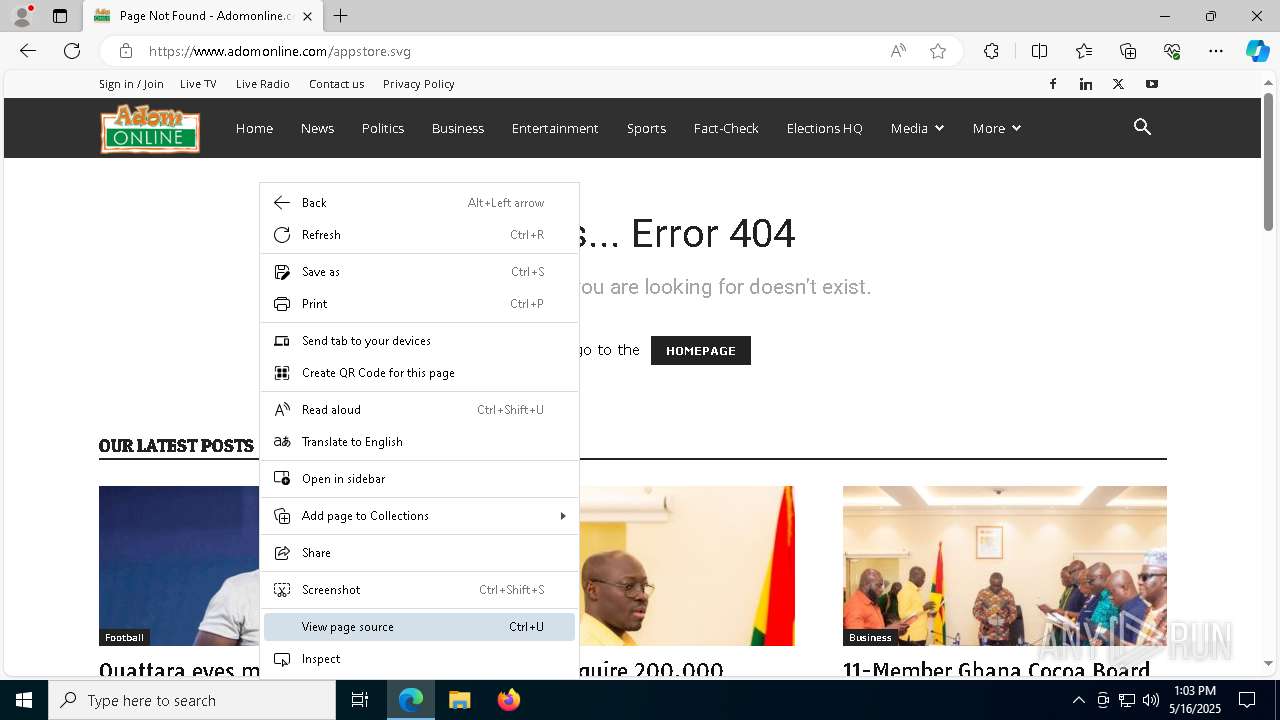Open the News section
Screen dimensions: 1280x720
click(317, 128)
